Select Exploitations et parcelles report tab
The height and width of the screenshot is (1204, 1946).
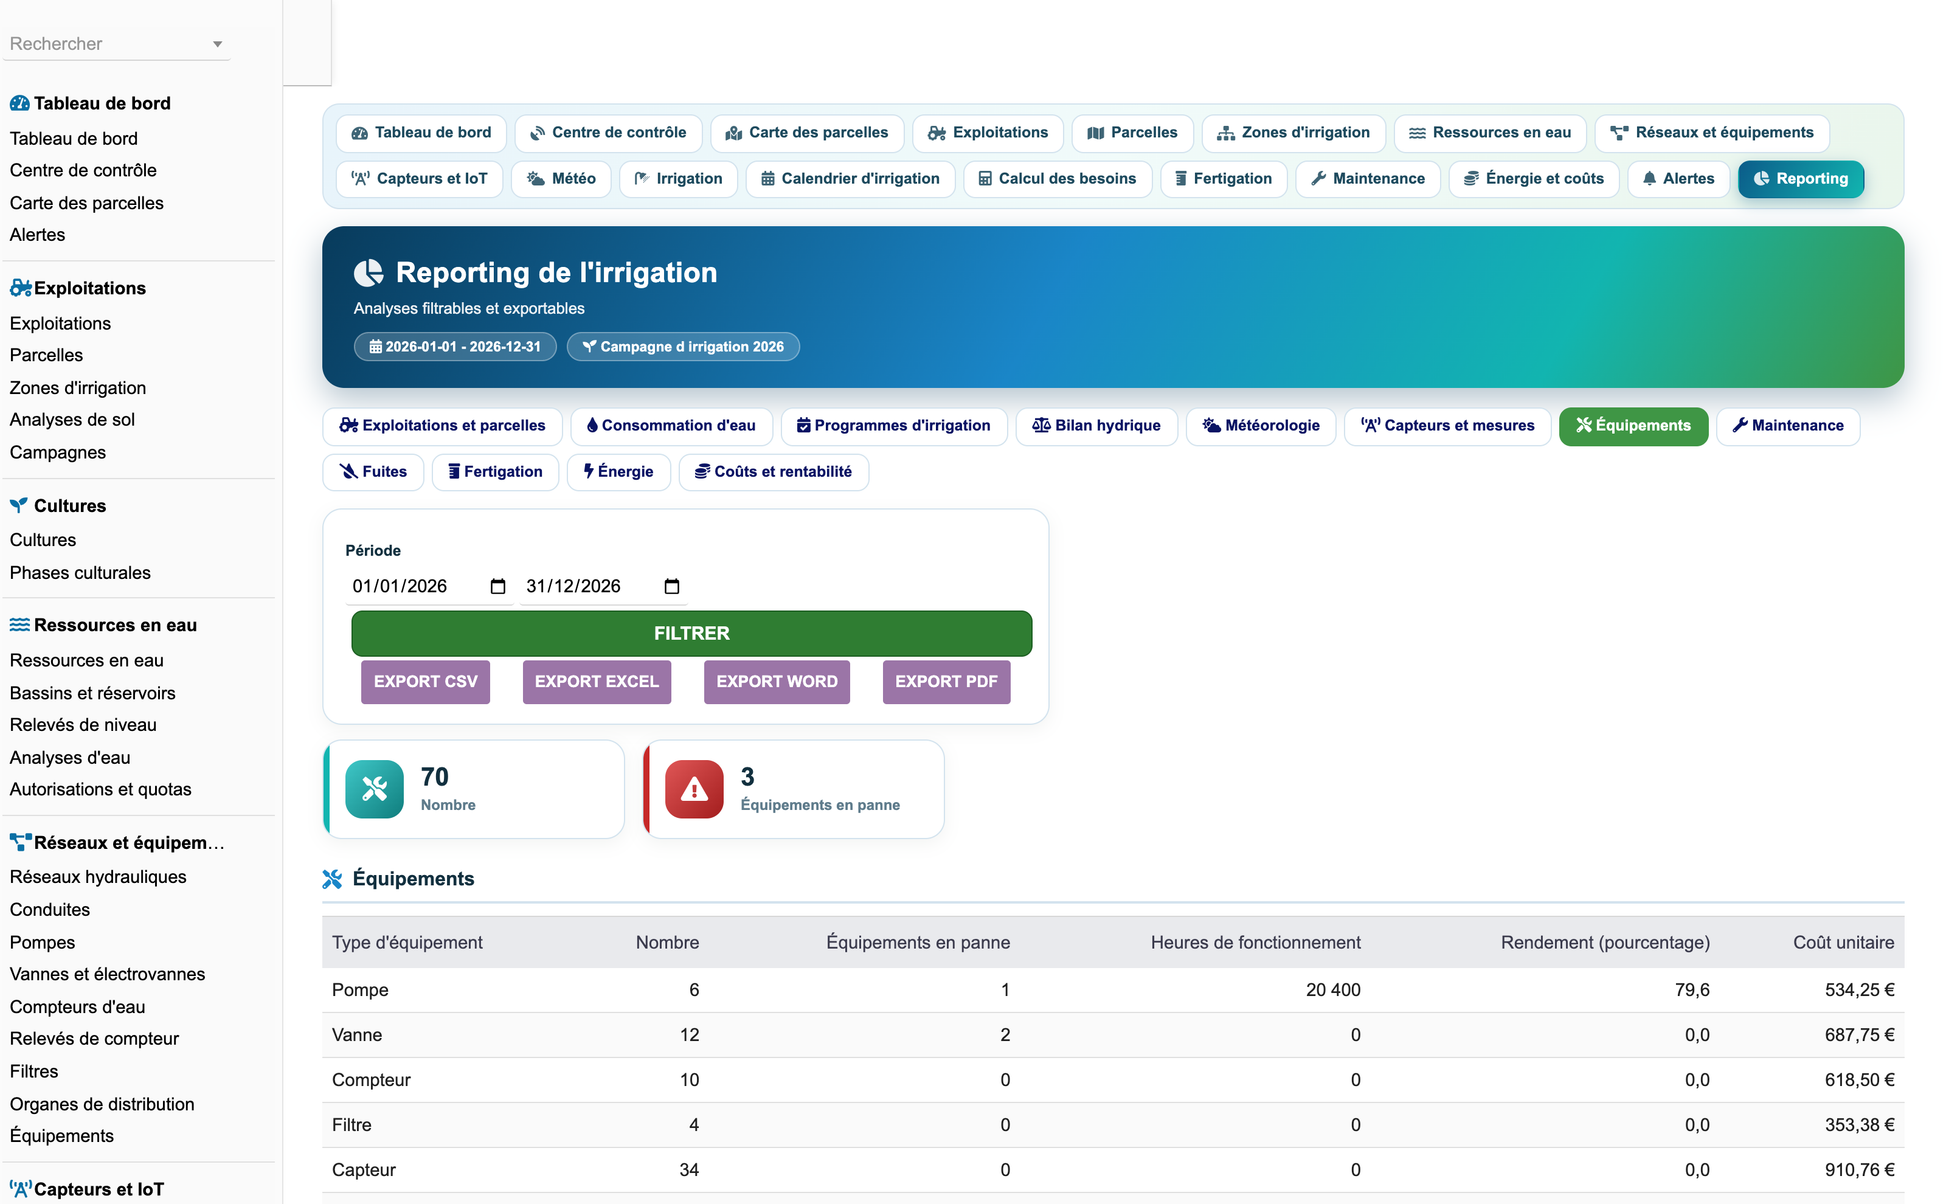[442, 426]
